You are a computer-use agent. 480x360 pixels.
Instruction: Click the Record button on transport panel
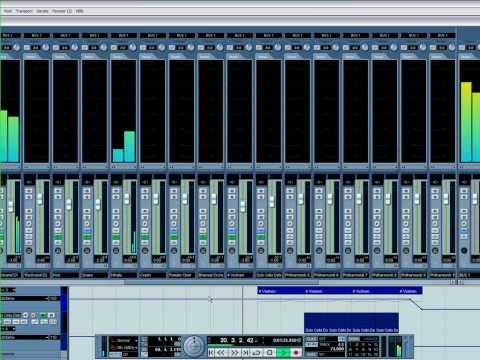(x=296, y=352)
